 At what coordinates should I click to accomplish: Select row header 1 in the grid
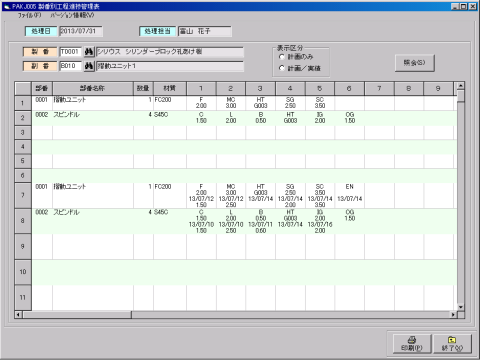[x=23, y=103]
